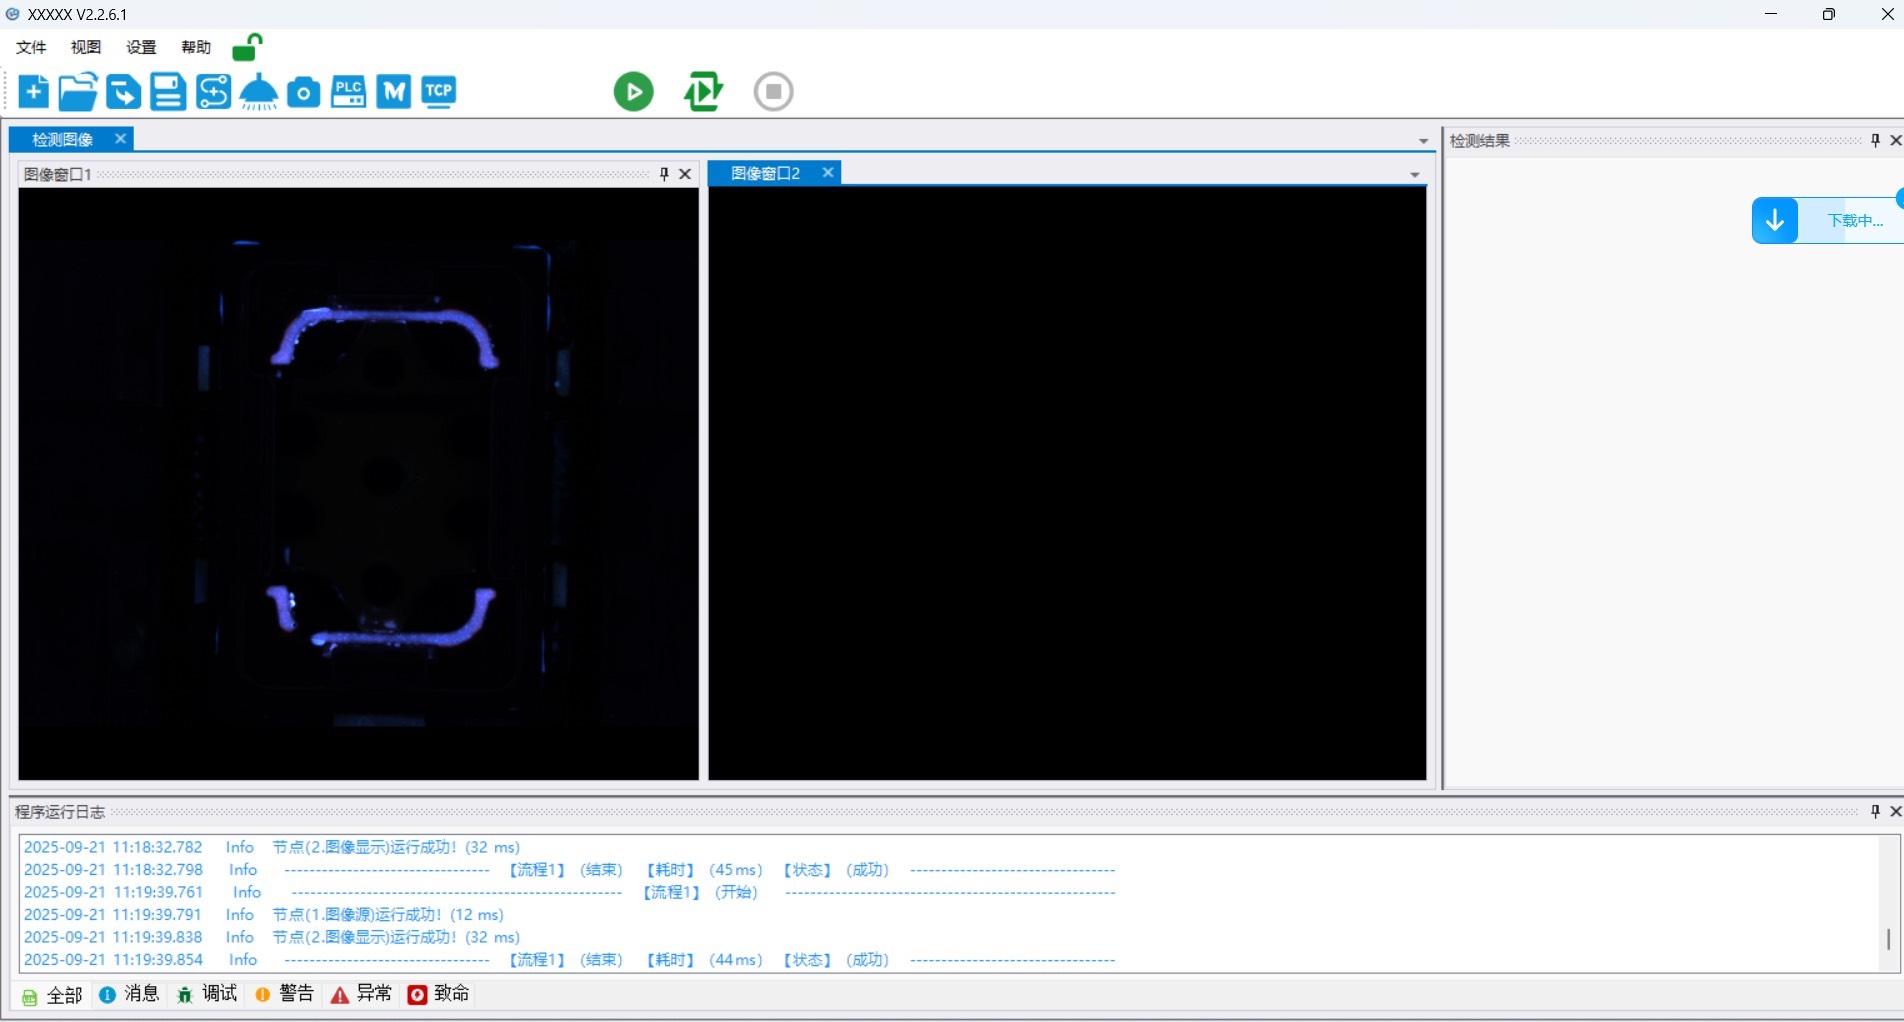Click the green run play button
Screen dimensions: 1904x1022
(633, 92)
